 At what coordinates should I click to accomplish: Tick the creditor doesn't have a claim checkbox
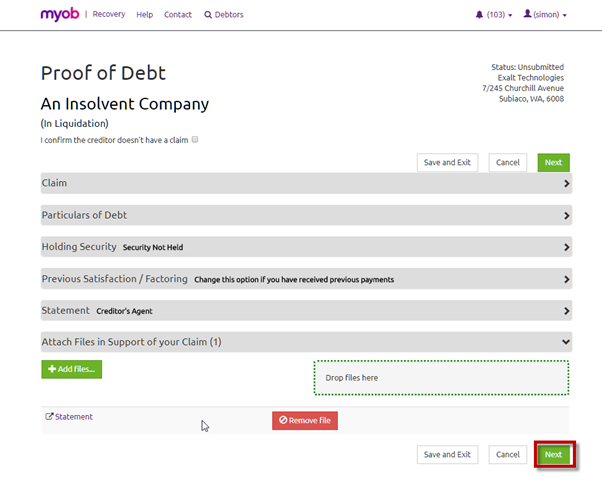point(195,139)
